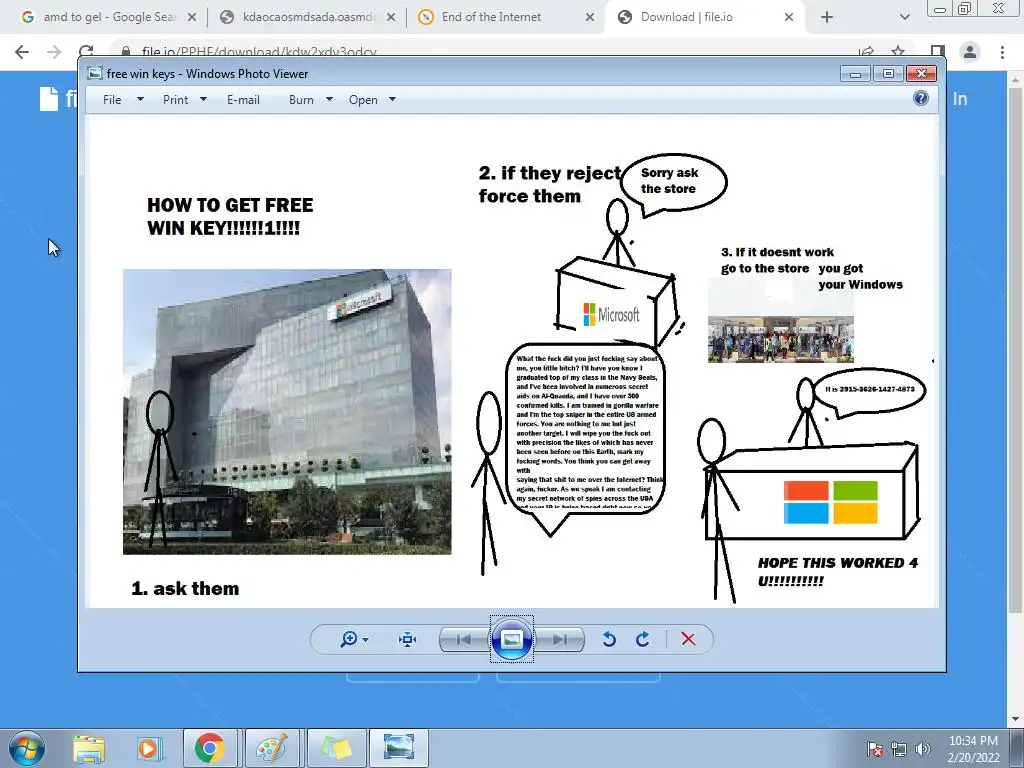Expand the Open dropdown arrow
The width and height of the screenshot is (1024, 768).
tap(392, 100)
